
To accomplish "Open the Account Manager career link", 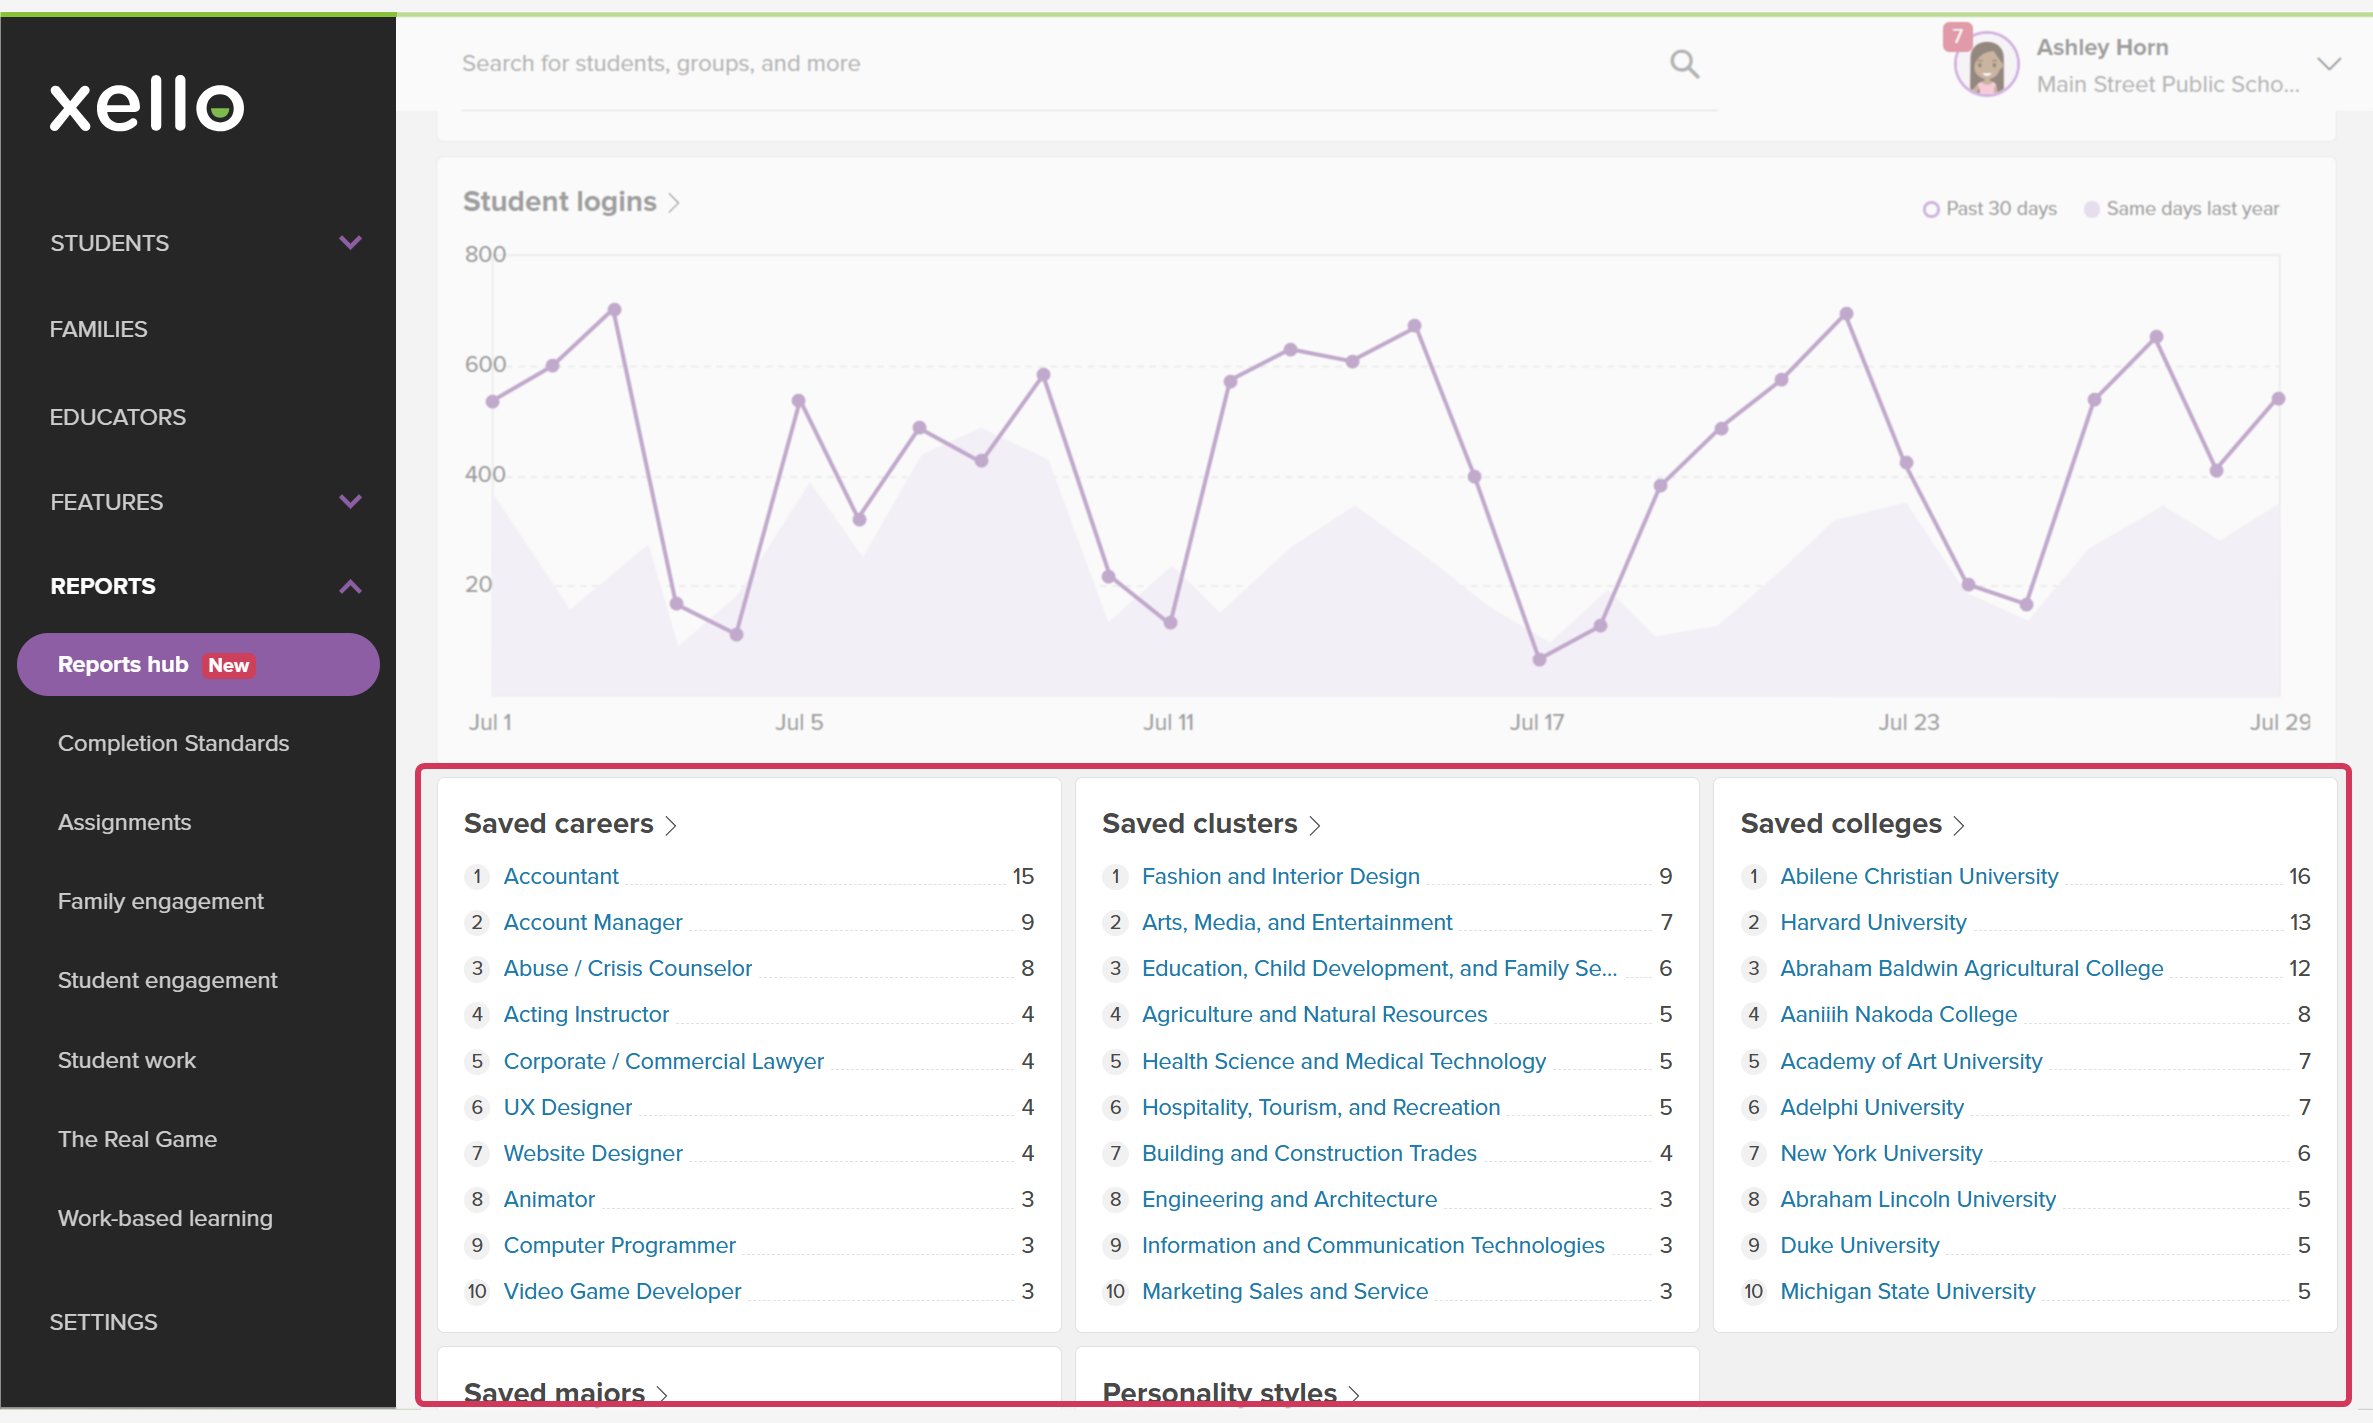I will pos(593,923).
